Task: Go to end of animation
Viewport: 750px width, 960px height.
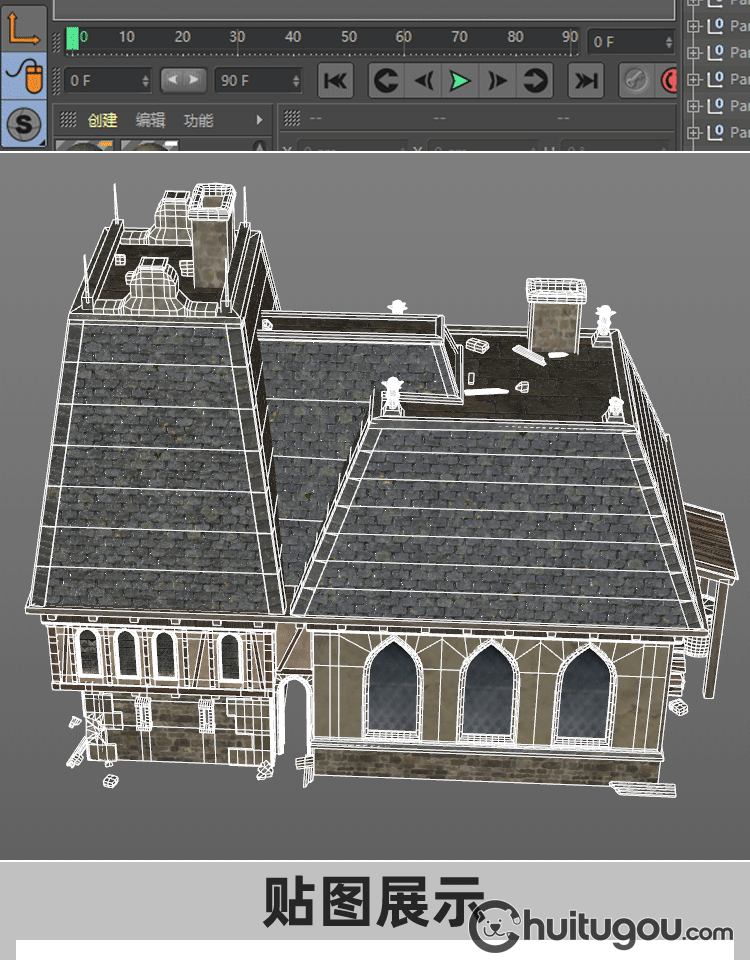Action: 586,80
